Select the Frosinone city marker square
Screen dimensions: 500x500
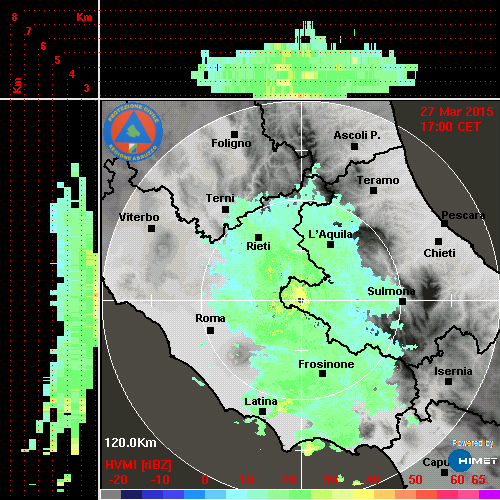click(x=322, y=374)
